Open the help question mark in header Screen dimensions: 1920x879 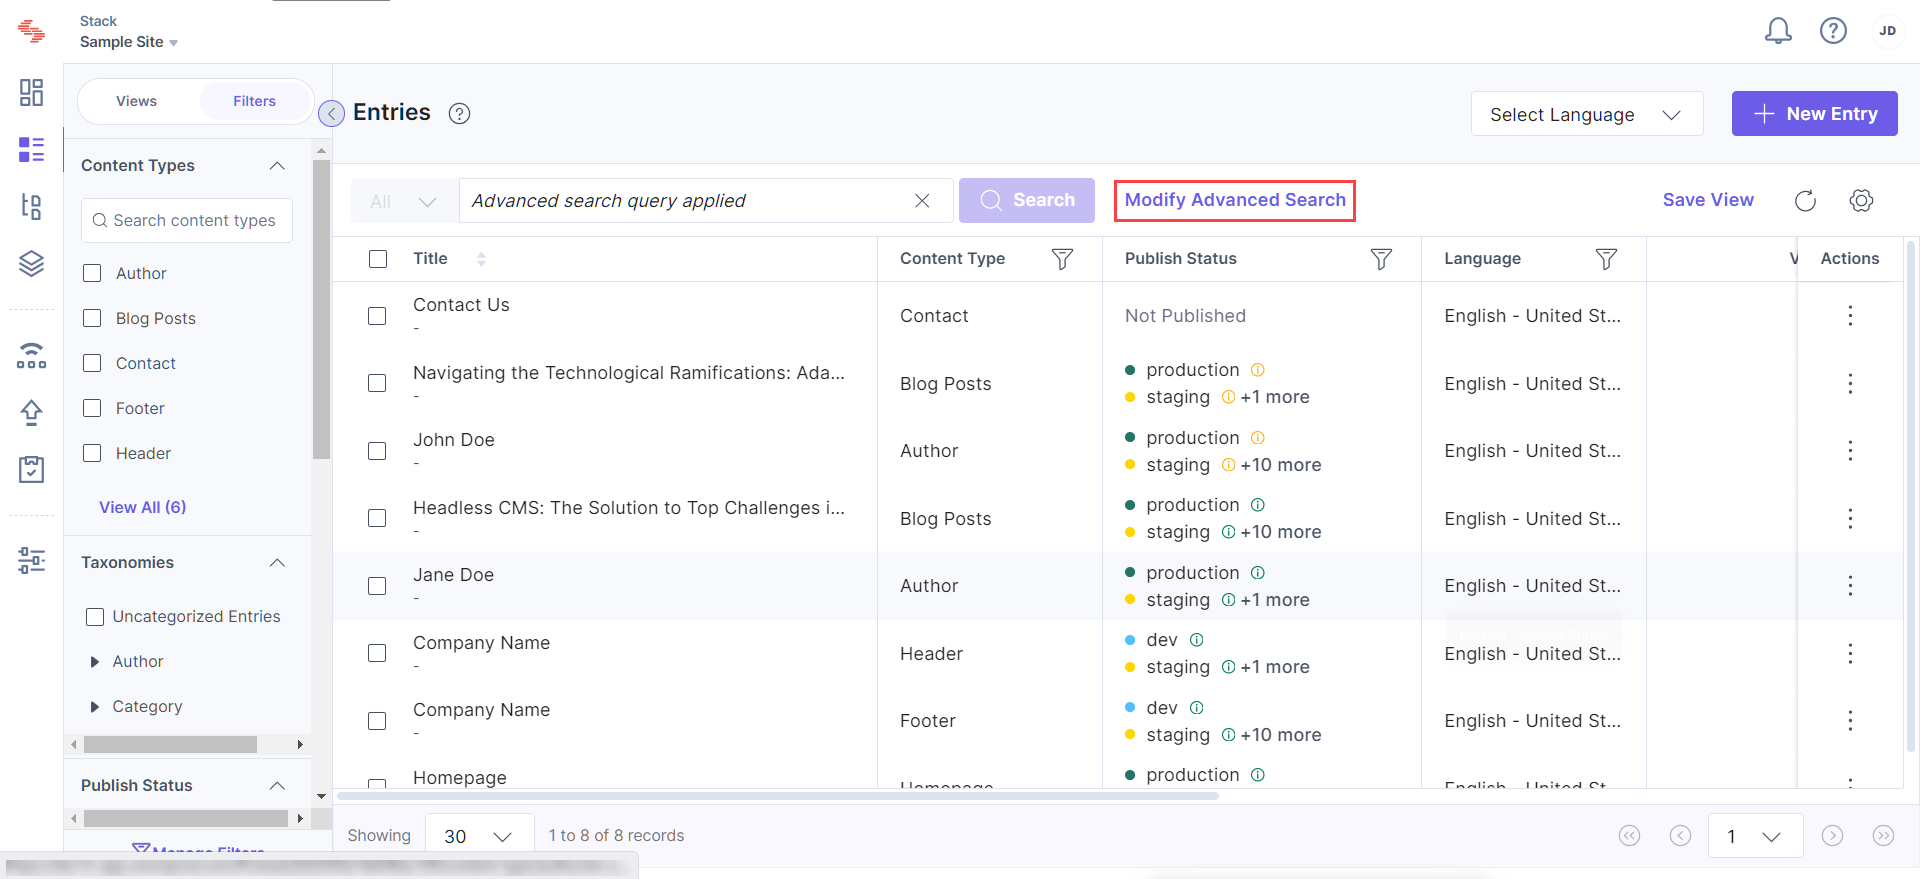pyautogui.click(x=1833, y=31)
